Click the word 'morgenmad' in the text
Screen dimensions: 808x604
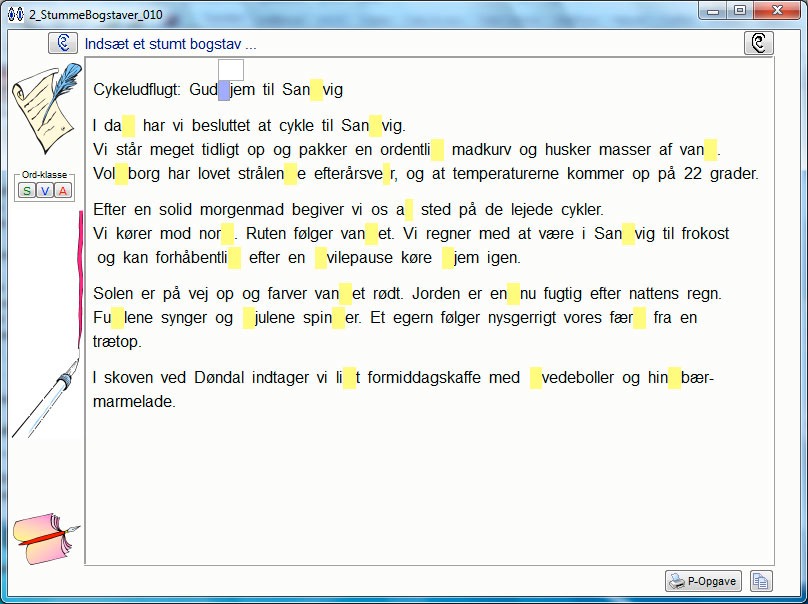pos(242,210)
